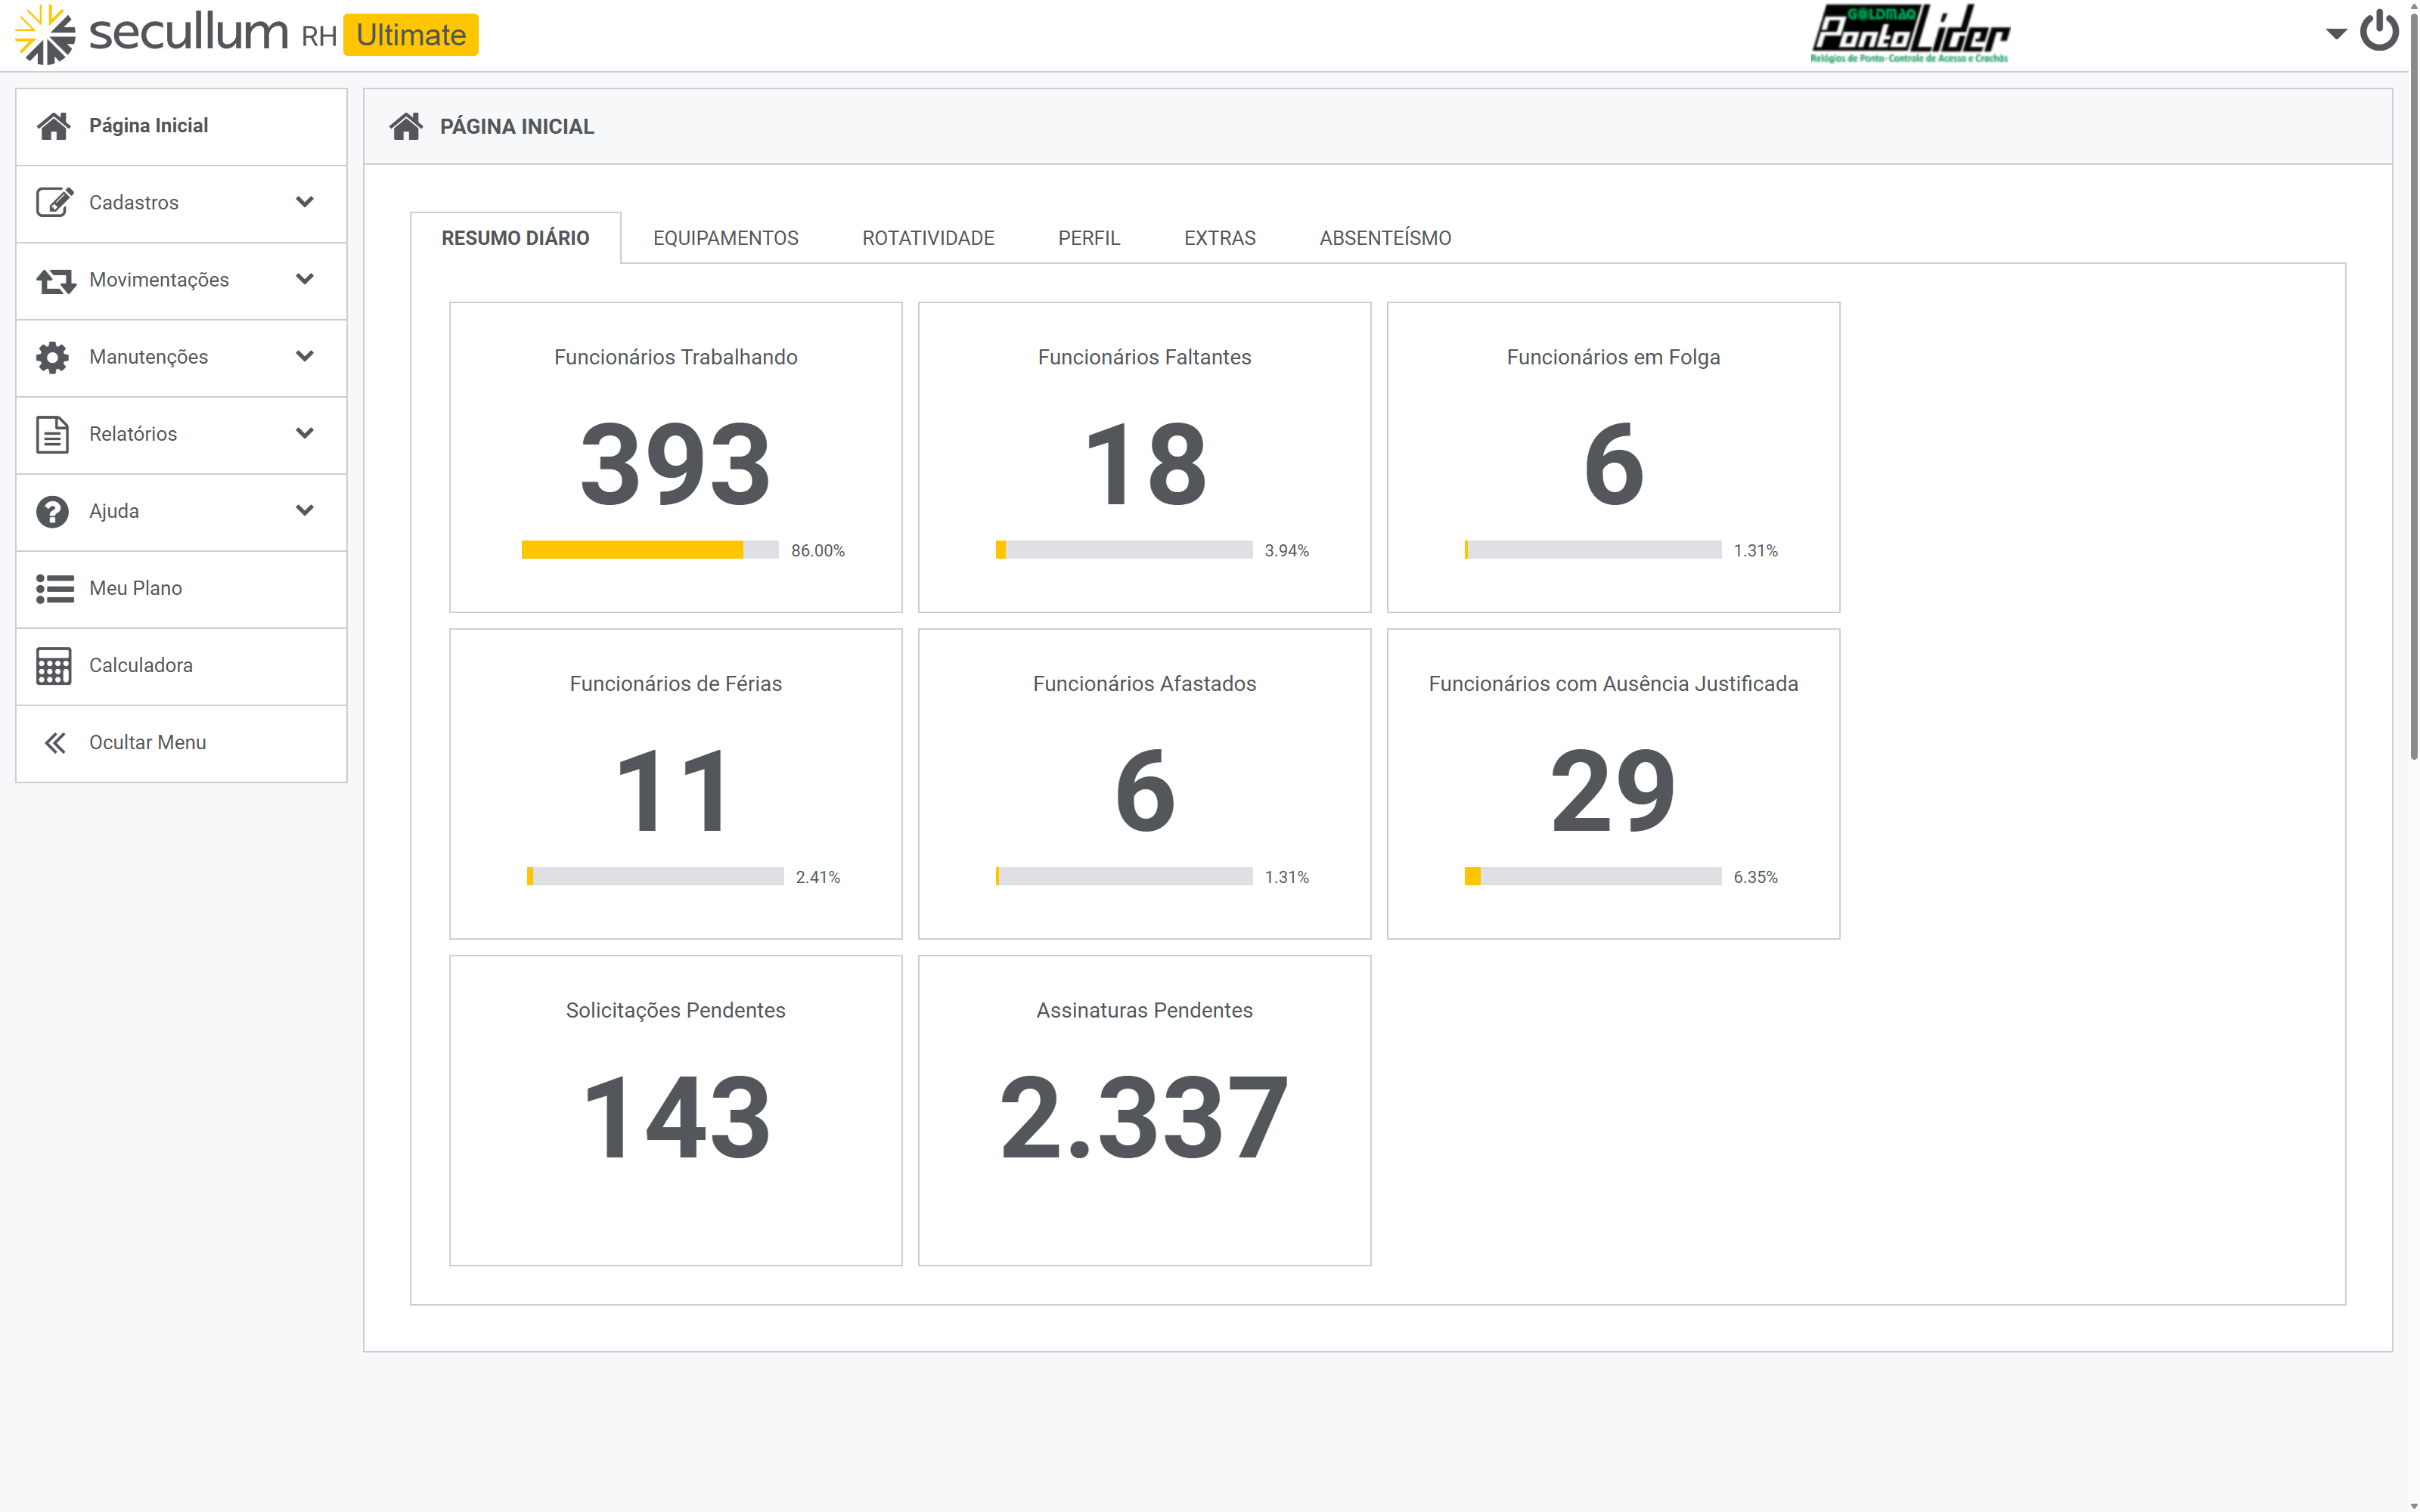Open the Meu Plano text link

135,588
